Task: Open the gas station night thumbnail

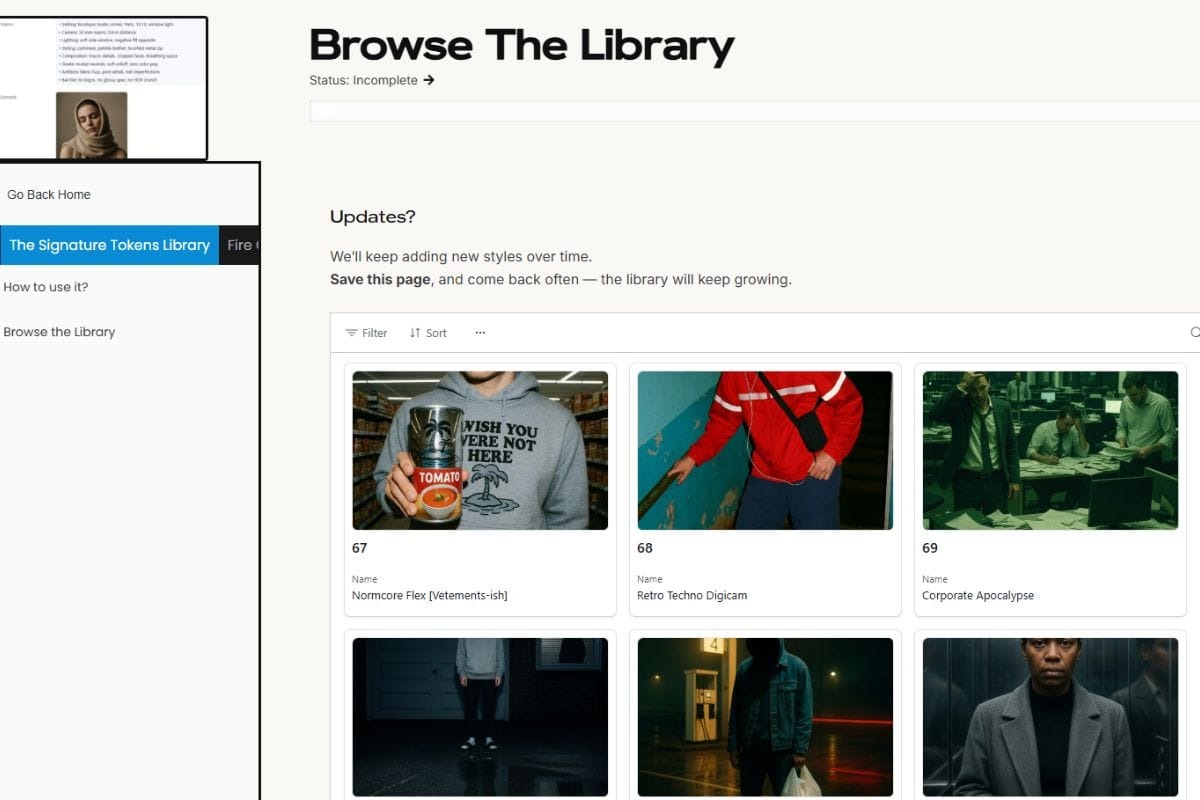Action: (x=765, y=717)
